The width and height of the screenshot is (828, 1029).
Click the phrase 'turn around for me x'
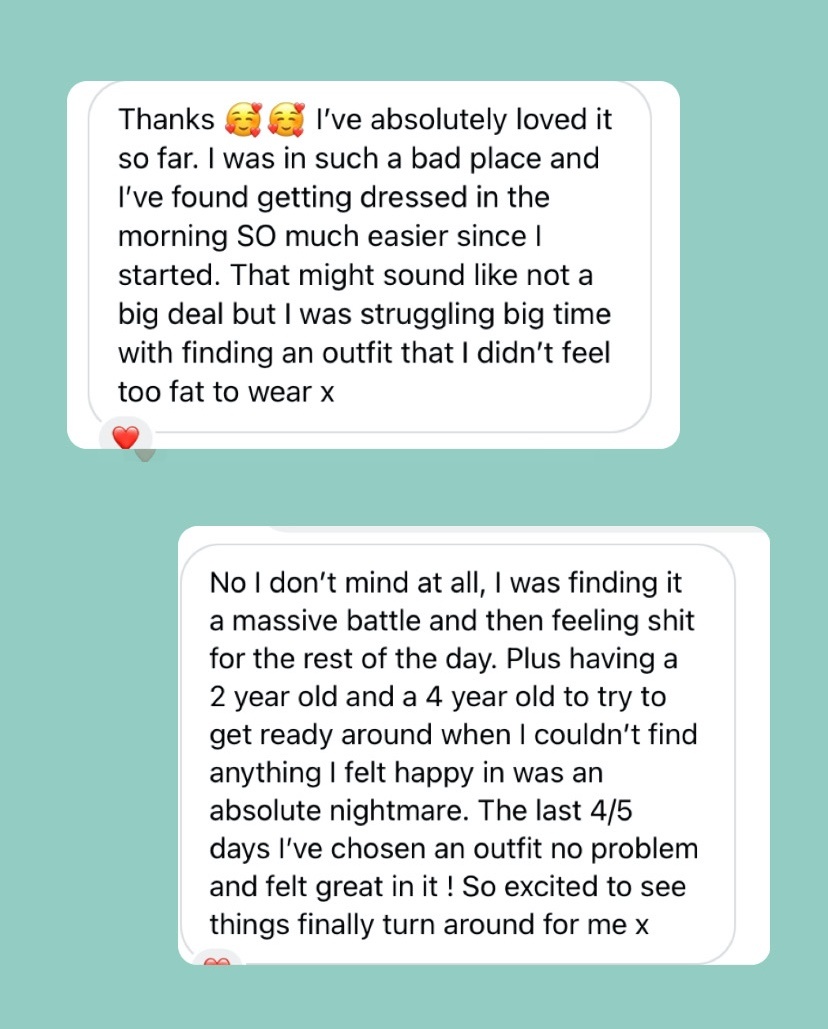539,926
